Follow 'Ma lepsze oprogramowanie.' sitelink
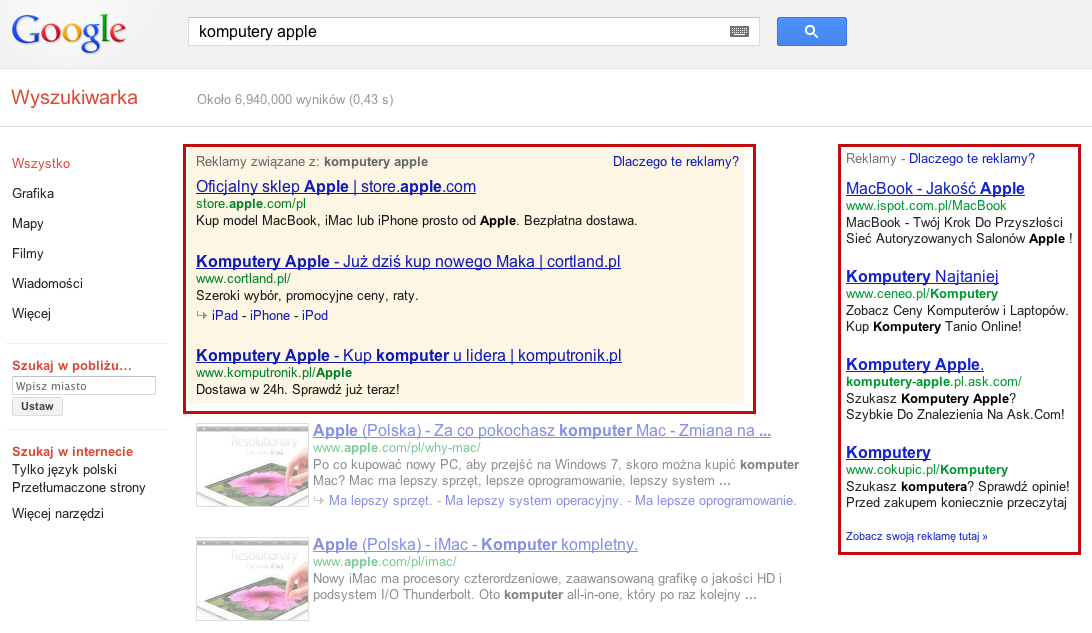Screen dimensions: 1092x633 pyautogui.click(x=715, y=501)
